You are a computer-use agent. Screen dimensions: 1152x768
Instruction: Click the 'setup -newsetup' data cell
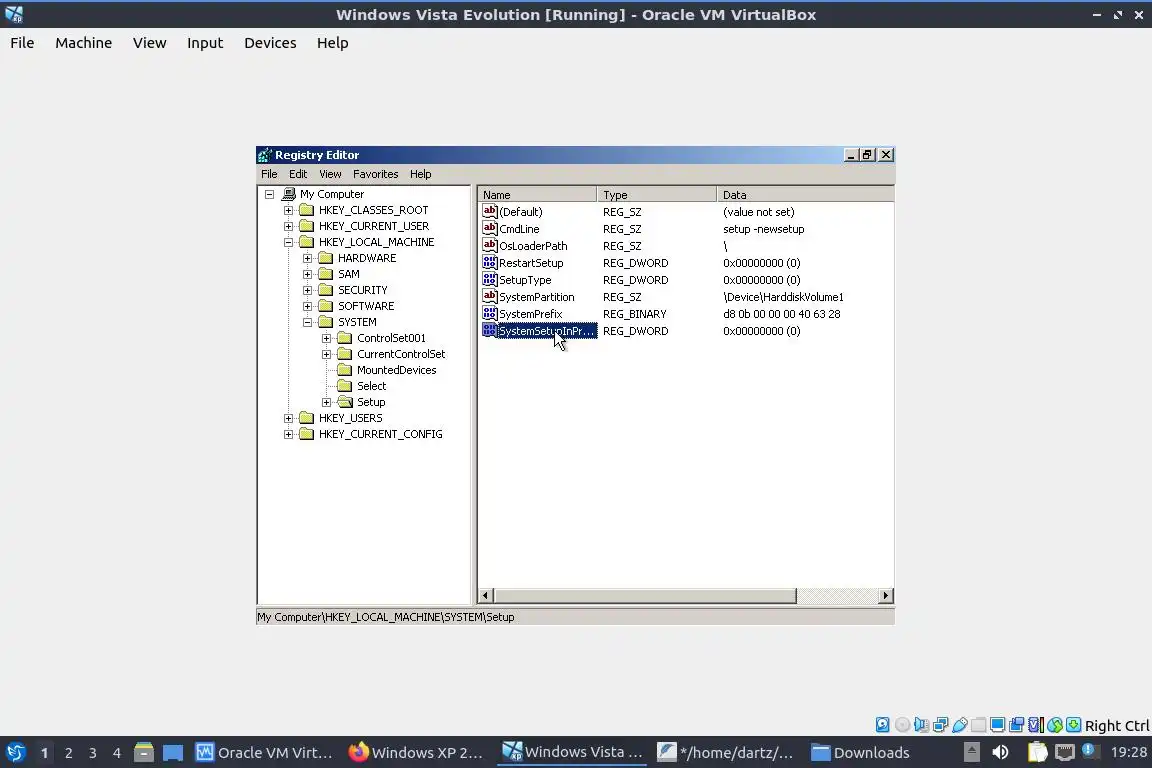click(763, 229)
